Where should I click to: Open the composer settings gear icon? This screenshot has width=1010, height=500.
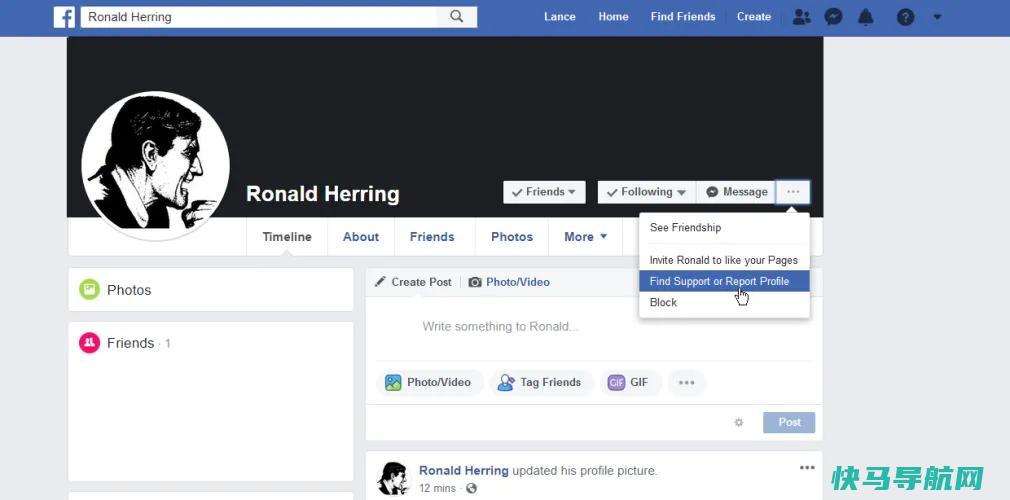click(x=739, y=423)
